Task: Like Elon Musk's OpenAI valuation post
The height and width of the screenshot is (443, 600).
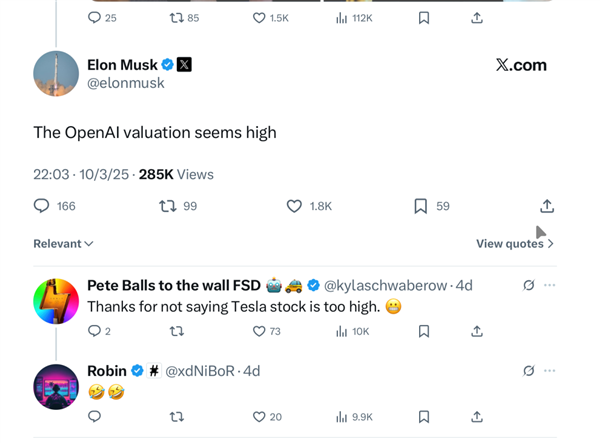Action: [295, 206]
